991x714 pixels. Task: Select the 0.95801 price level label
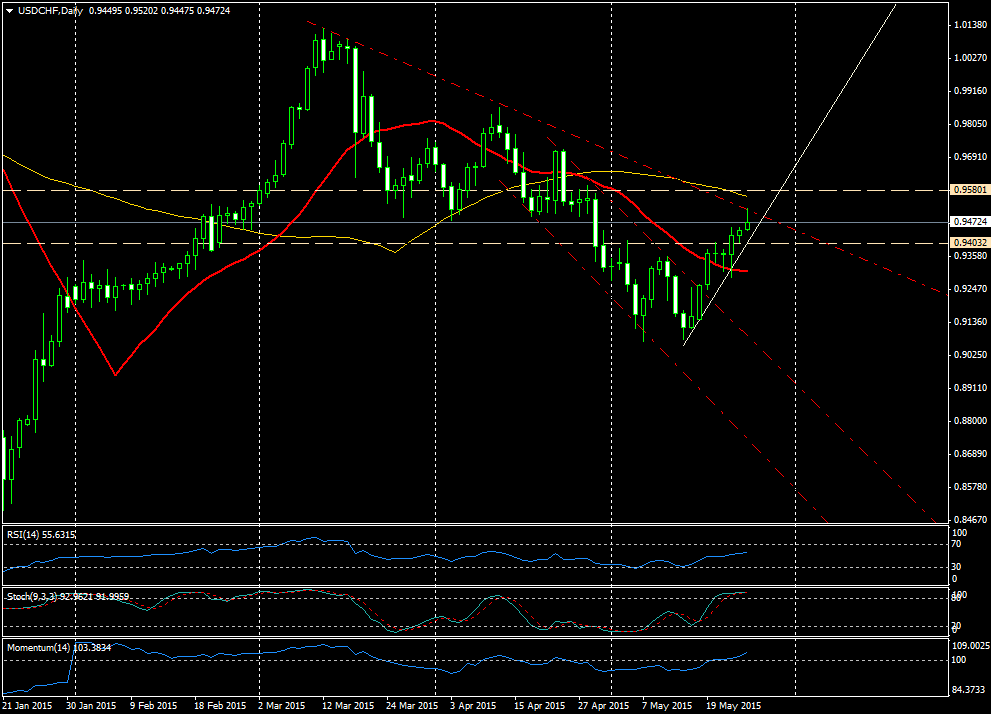coord(967,189)
